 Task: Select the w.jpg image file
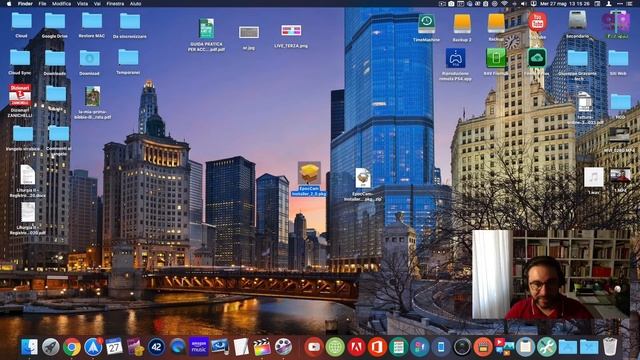tap(249, 32)
